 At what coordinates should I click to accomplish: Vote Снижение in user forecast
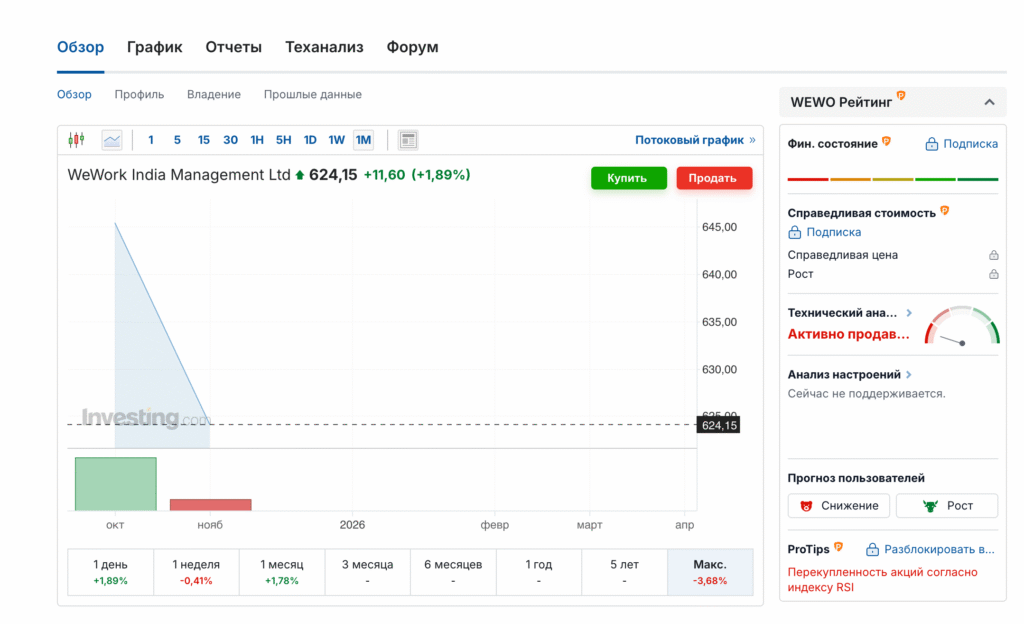(838, 506)
